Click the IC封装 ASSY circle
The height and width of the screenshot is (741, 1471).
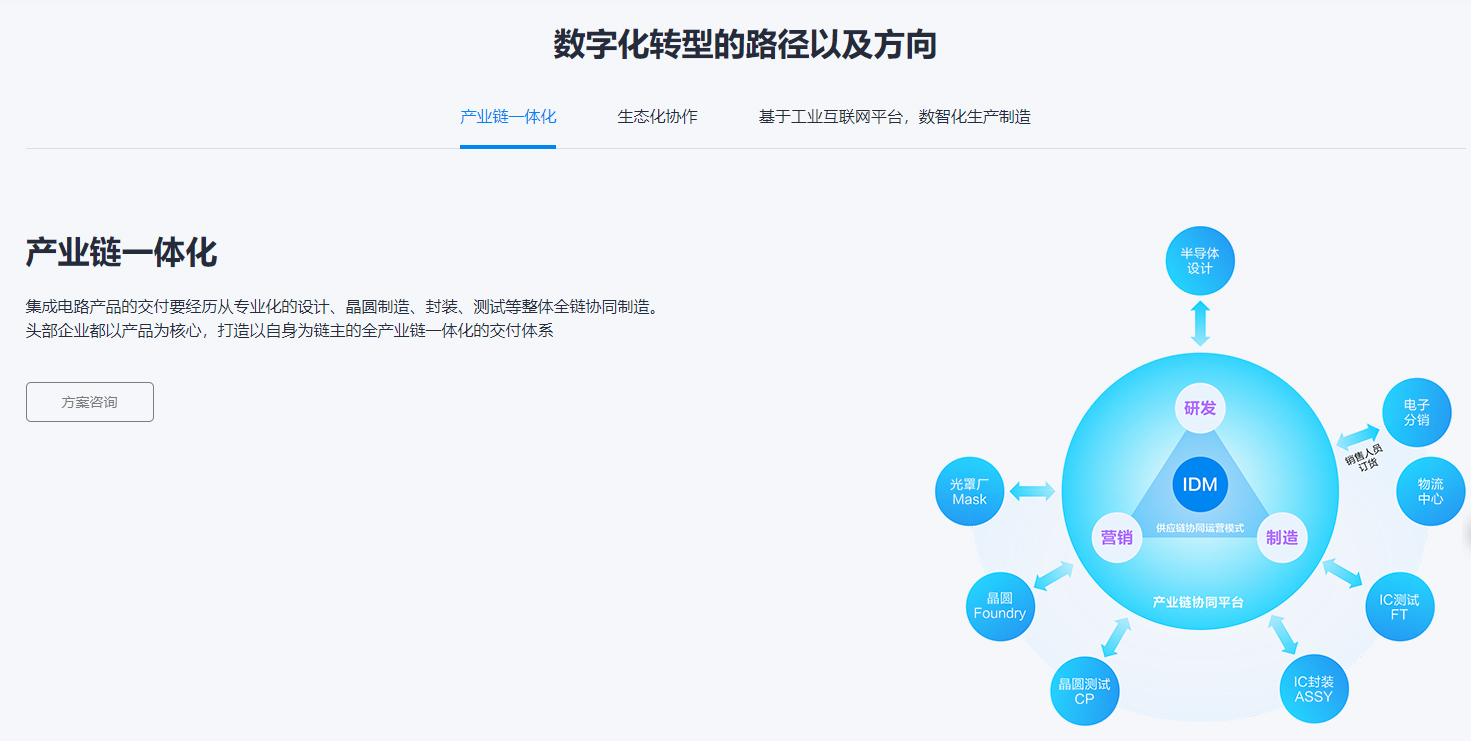(1313, 689)
